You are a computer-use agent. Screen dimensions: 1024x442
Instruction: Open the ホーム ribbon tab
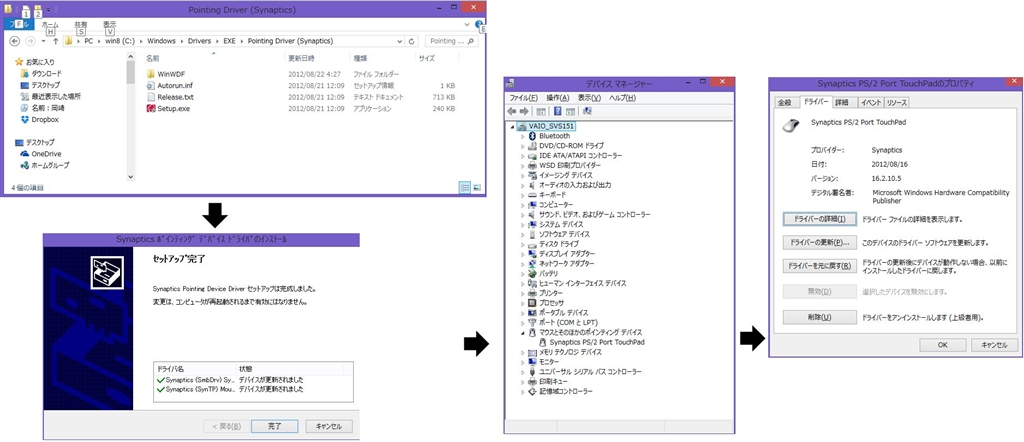[x=50, y=25]
